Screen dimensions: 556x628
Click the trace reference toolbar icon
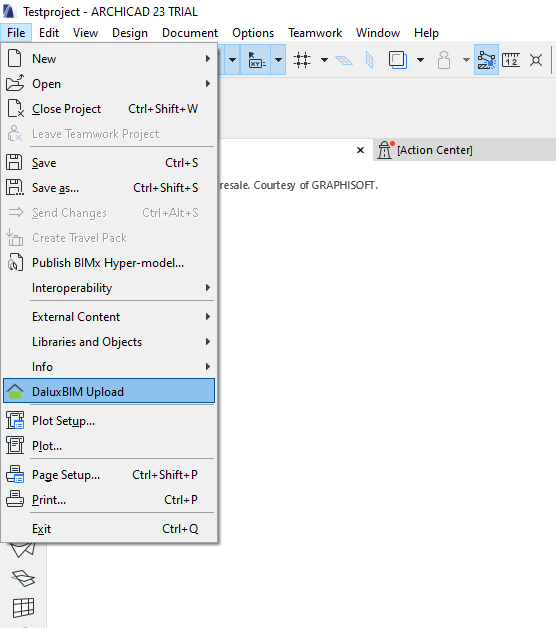click(x=398, y=60)
